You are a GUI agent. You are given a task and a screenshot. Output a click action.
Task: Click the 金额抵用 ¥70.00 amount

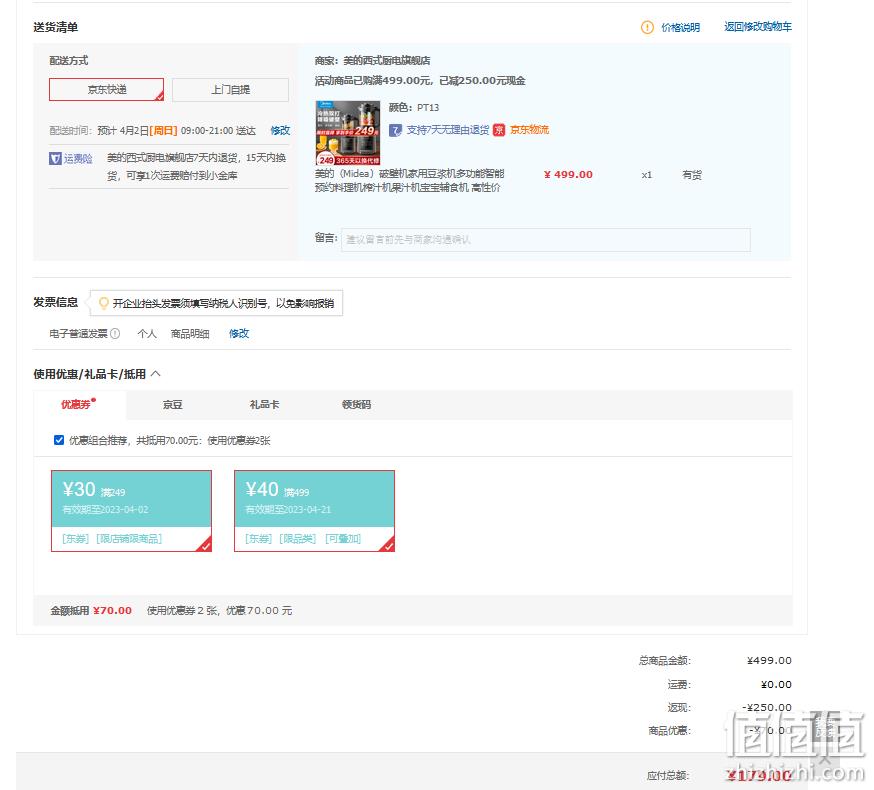pos(112,610)
